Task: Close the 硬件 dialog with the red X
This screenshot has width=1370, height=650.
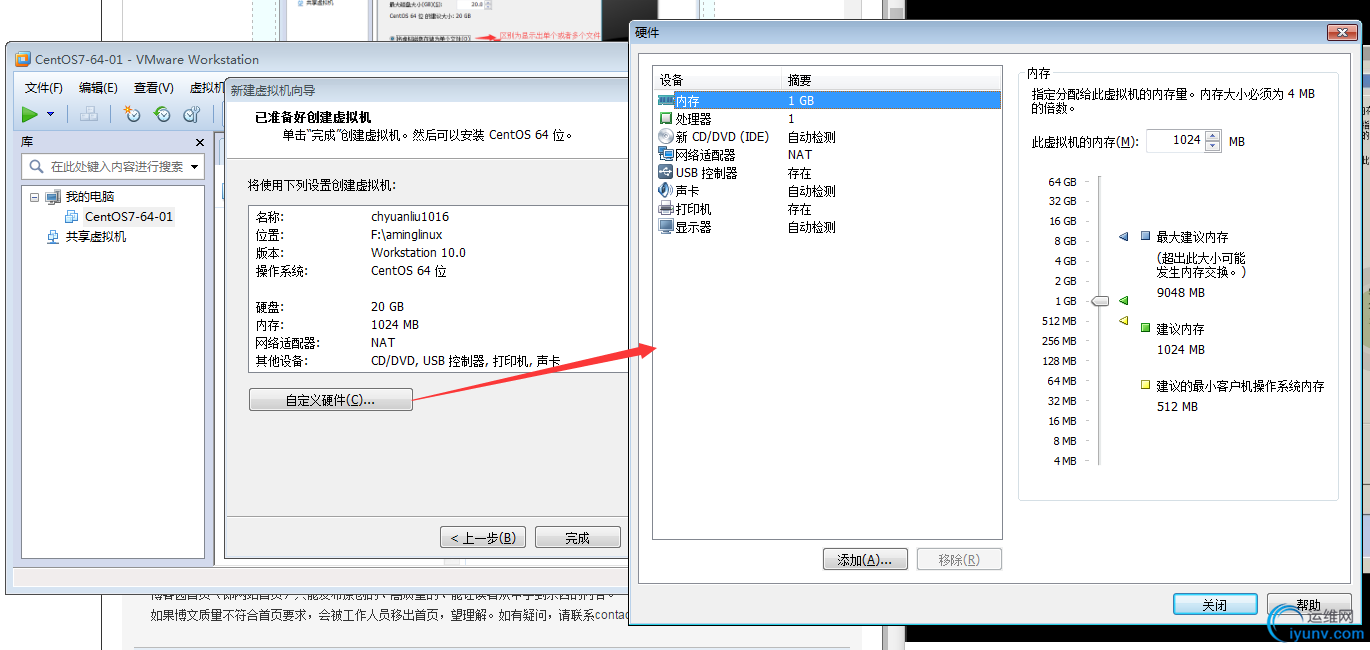Action: (1341, 33)
